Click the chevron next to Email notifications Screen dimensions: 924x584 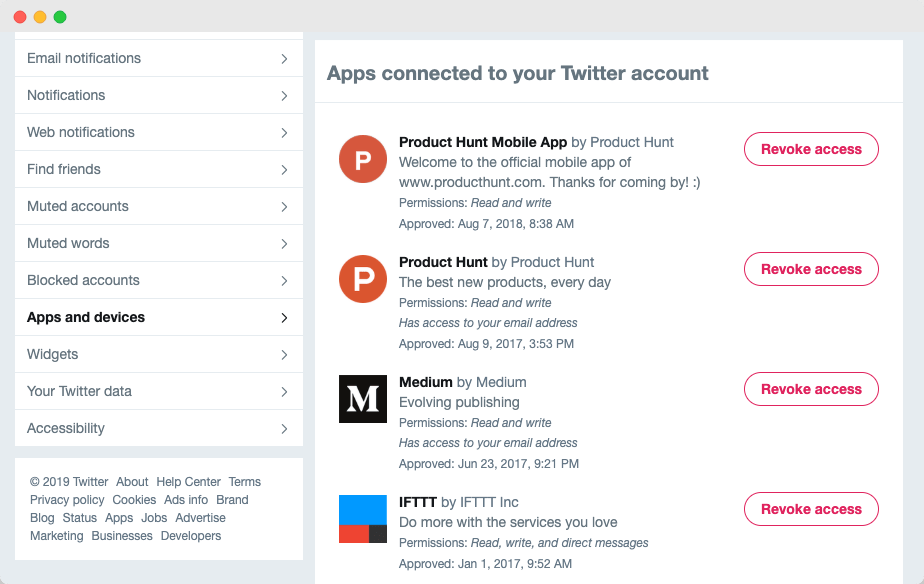coord(284,59)
